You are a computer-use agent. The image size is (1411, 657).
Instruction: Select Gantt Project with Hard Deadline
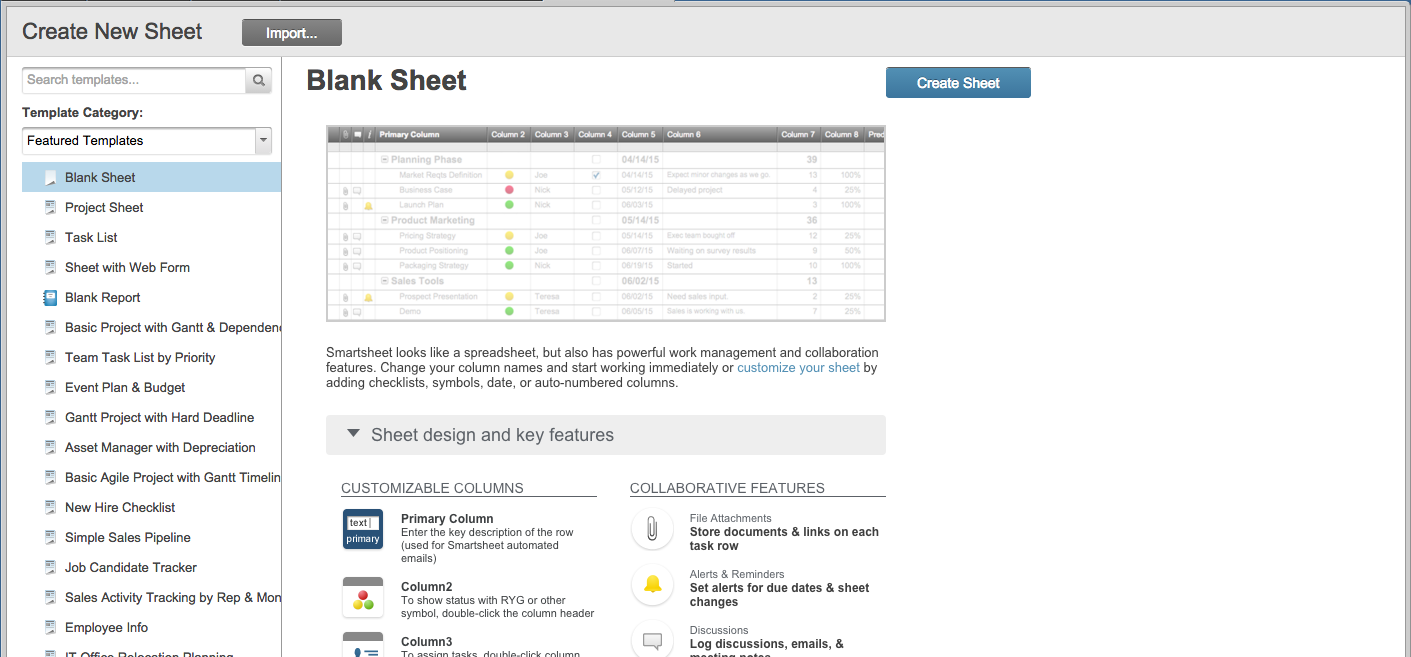coord(152,418)
